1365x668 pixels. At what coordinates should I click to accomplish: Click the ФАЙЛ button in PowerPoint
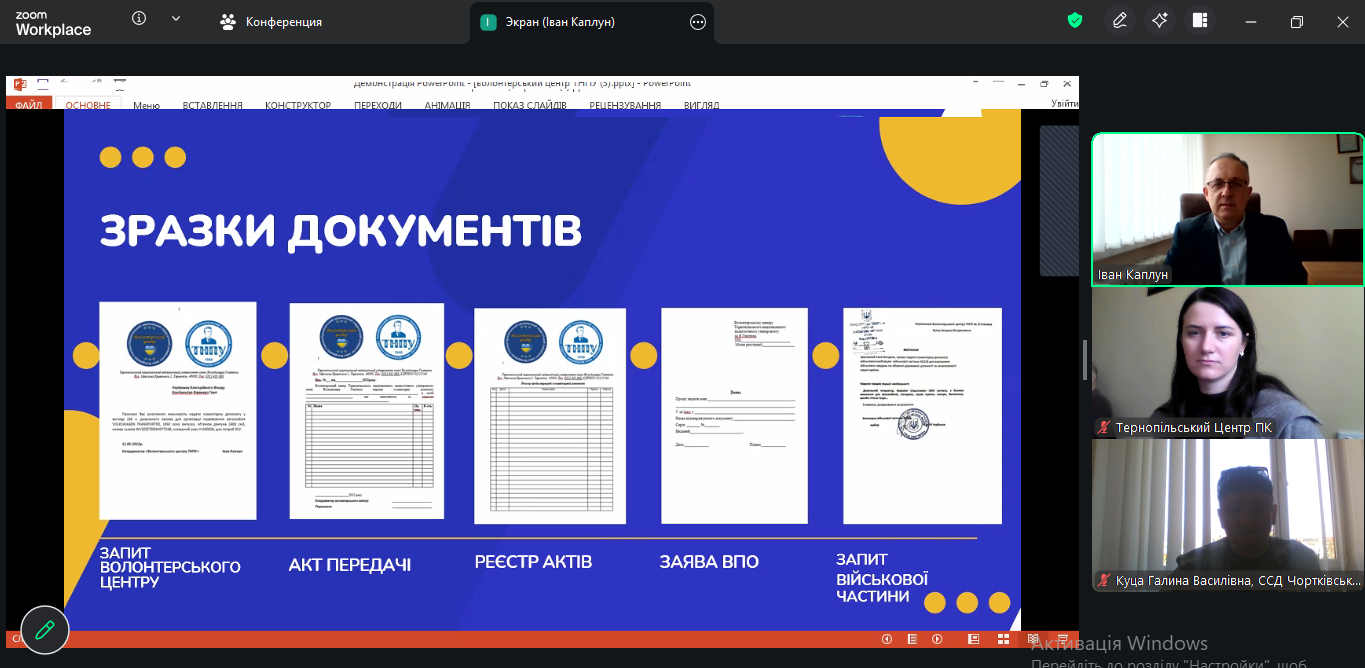click(29, 105)
